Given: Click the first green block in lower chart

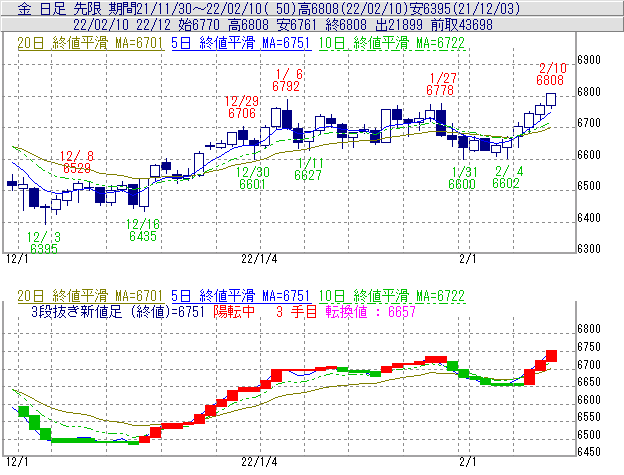Looking at the screenshot, I should tap(23, 411).
